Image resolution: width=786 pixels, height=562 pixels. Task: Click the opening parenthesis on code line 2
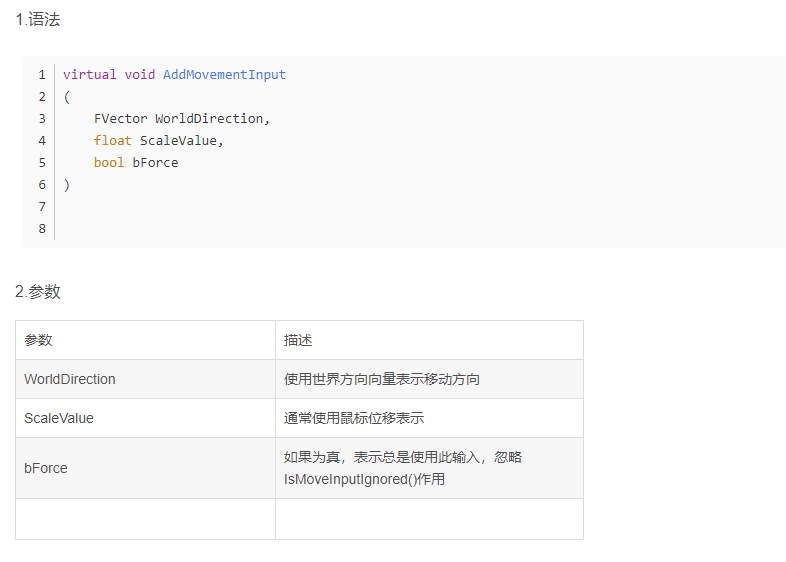point(67,97)
